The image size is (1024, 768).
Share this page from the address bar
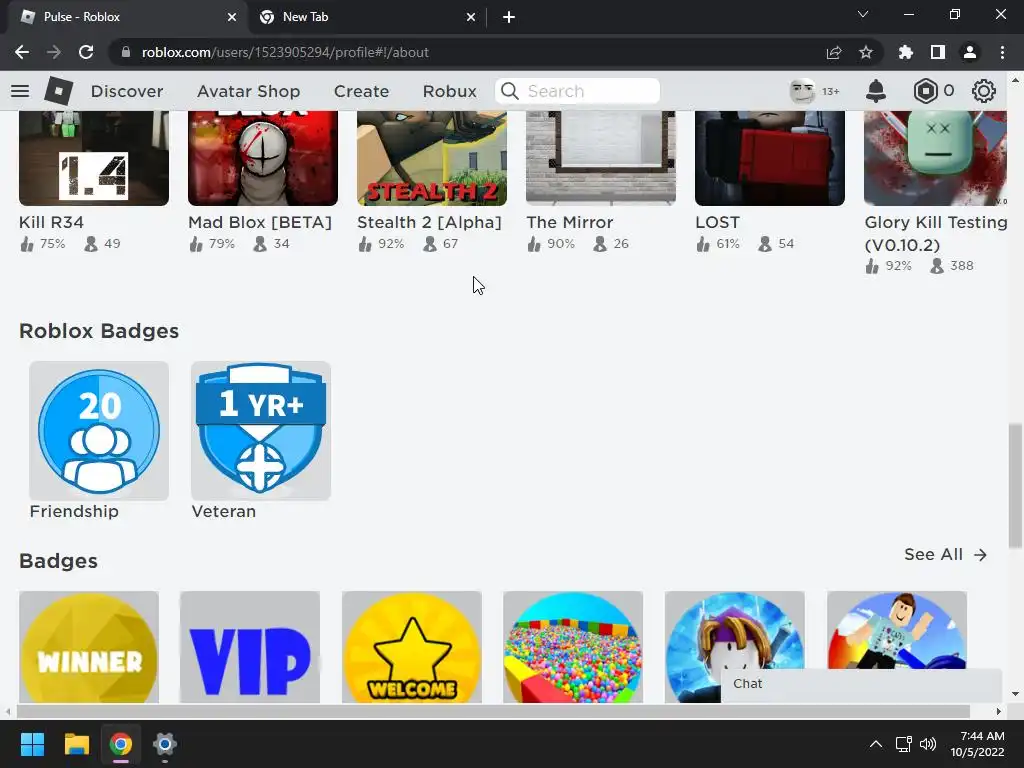(834, 52)
